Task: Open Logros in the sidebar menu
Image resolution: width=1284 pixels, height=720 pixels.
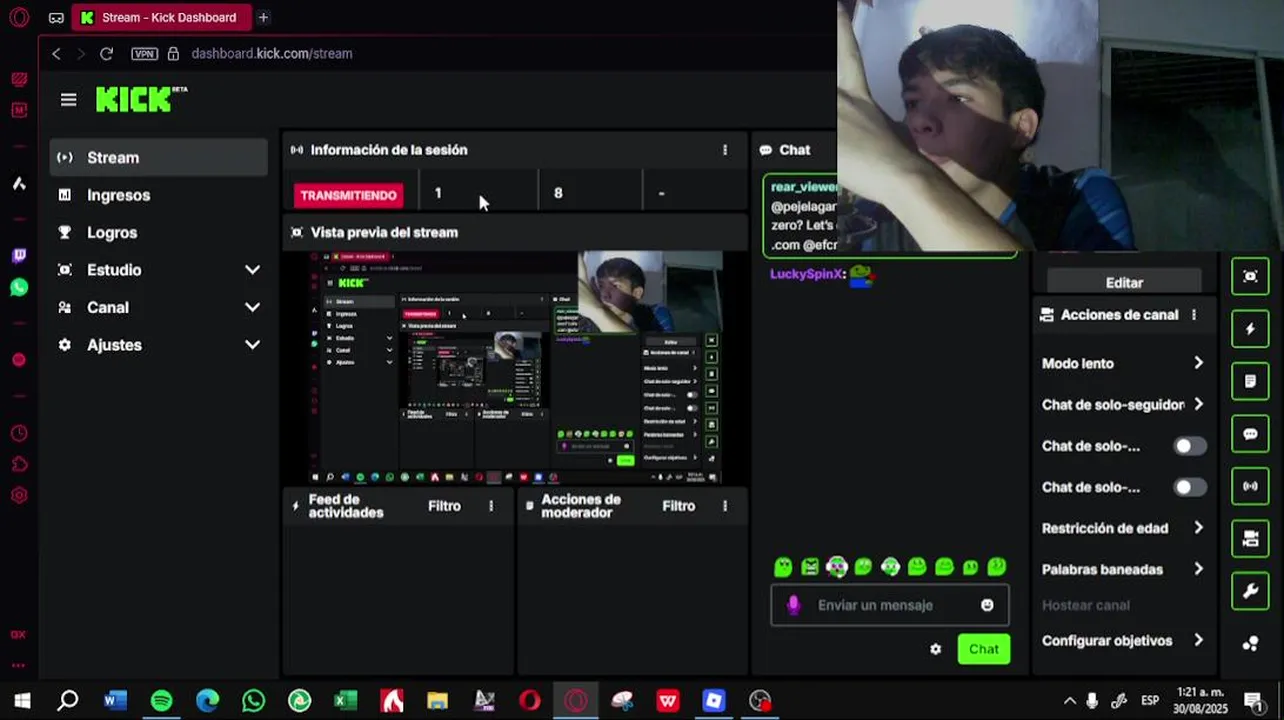Action: (x=159, y=232)
